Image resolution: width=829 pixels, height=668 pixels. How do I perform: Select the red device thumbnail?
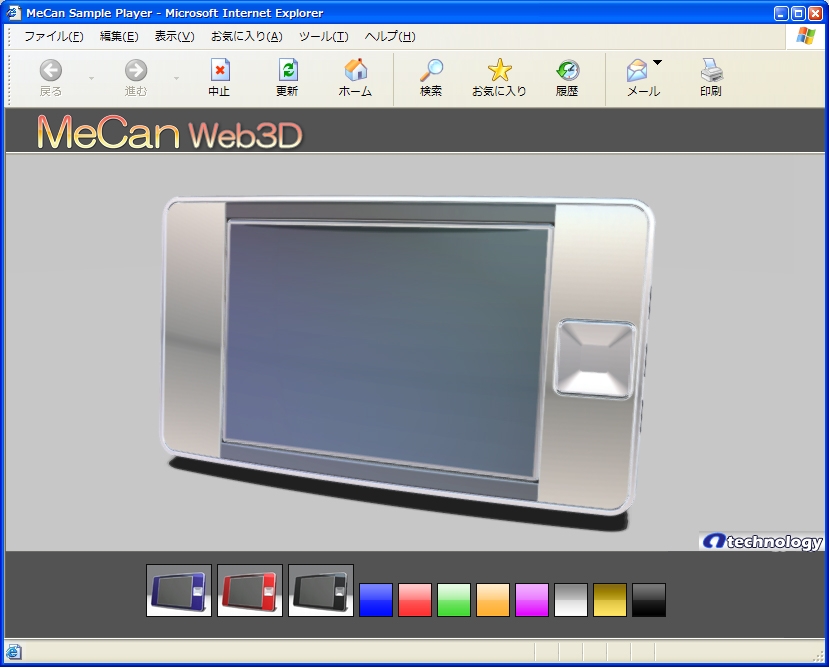pos(250,590)
